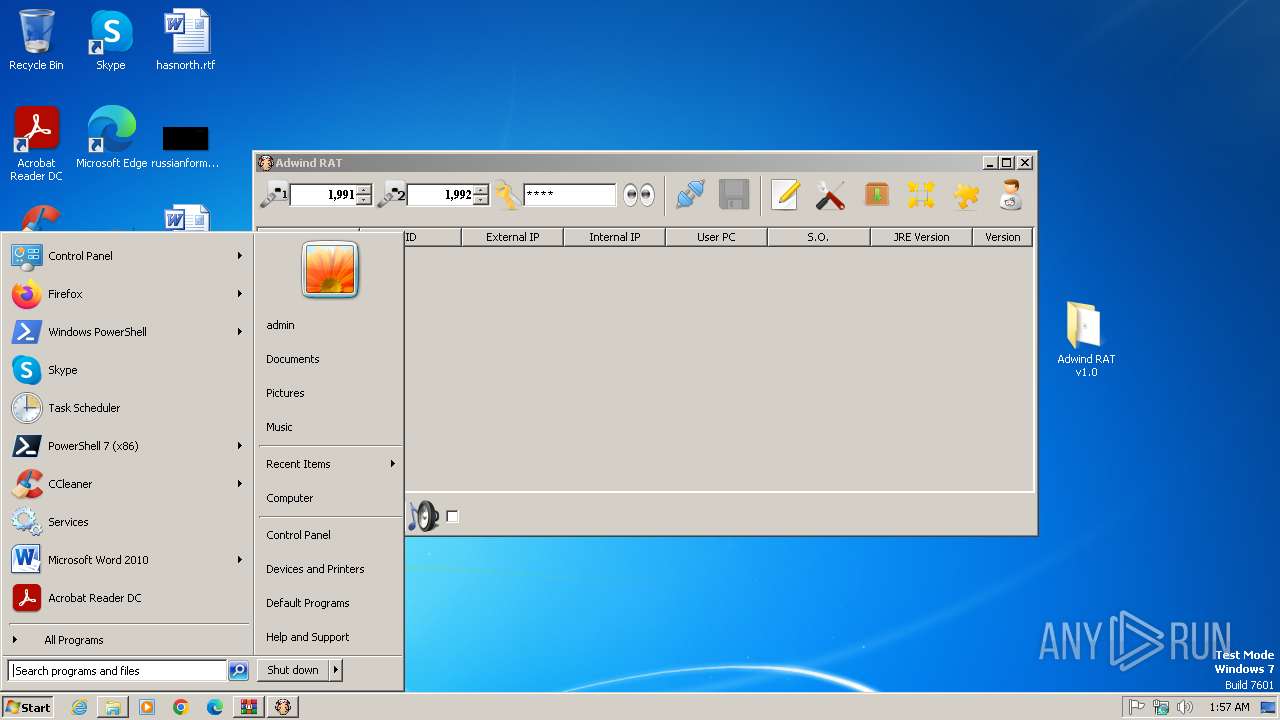Open the screwdriver and wrench tools icon
The height and width of the screenshot is (720, 1280).
830,195
